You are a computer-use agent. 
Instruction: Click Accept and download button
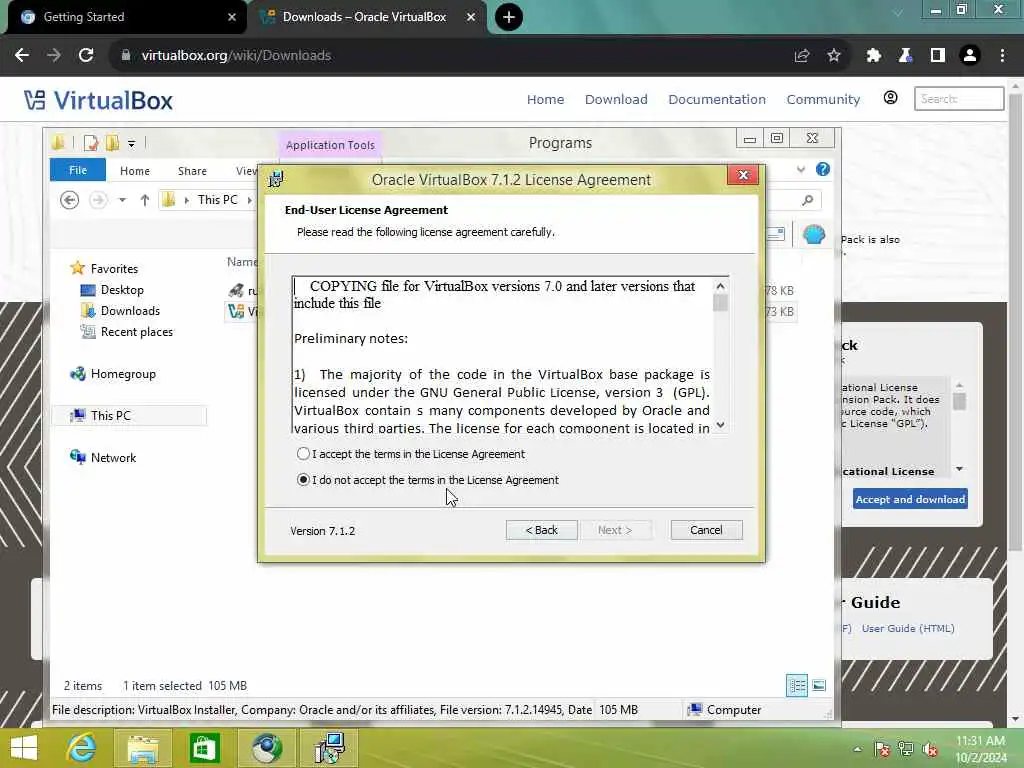click(x=910, y=499)
